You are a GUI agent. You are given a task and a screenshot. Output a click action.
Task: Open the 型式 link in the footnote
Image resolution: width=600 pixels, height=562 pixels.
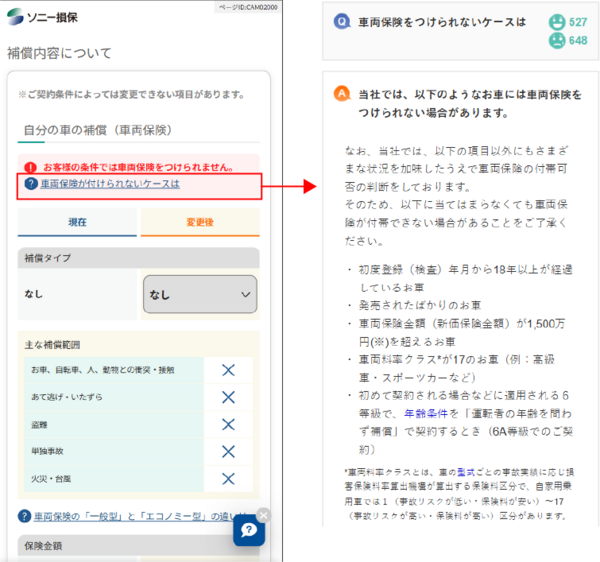tap(466, 472)
